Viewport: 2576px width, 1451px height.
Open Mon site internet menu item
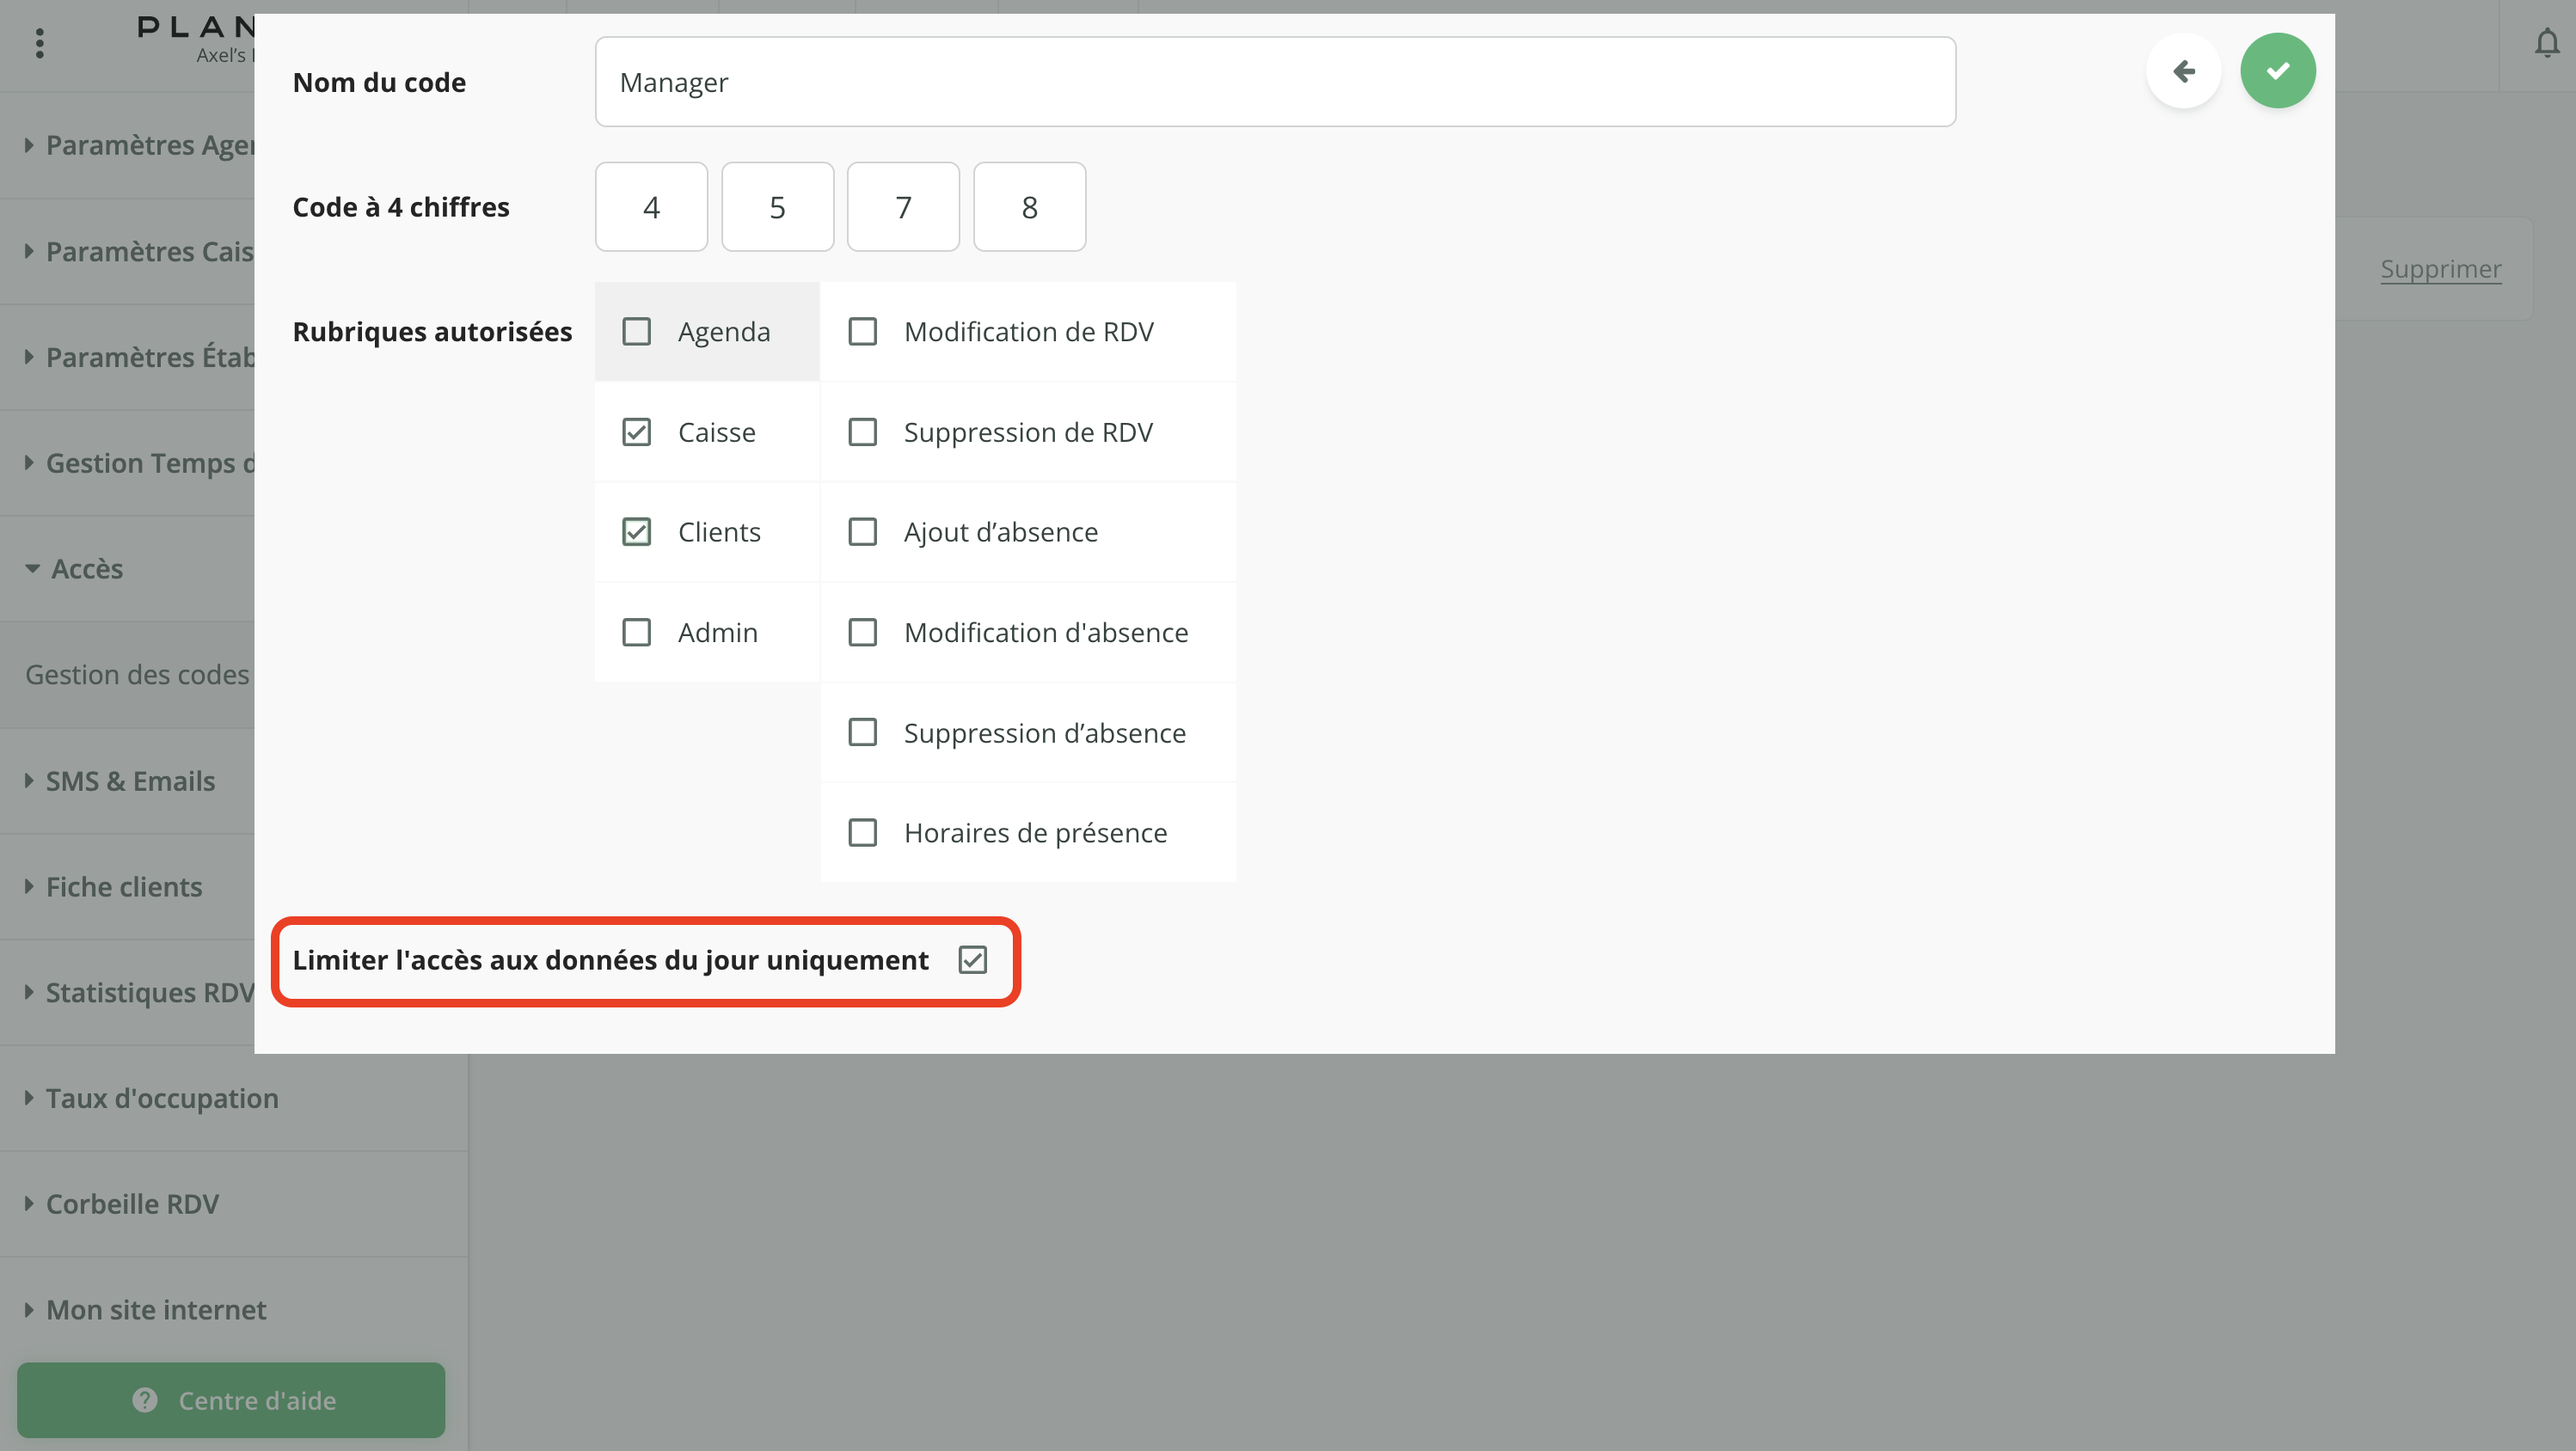pos(155,1310)
